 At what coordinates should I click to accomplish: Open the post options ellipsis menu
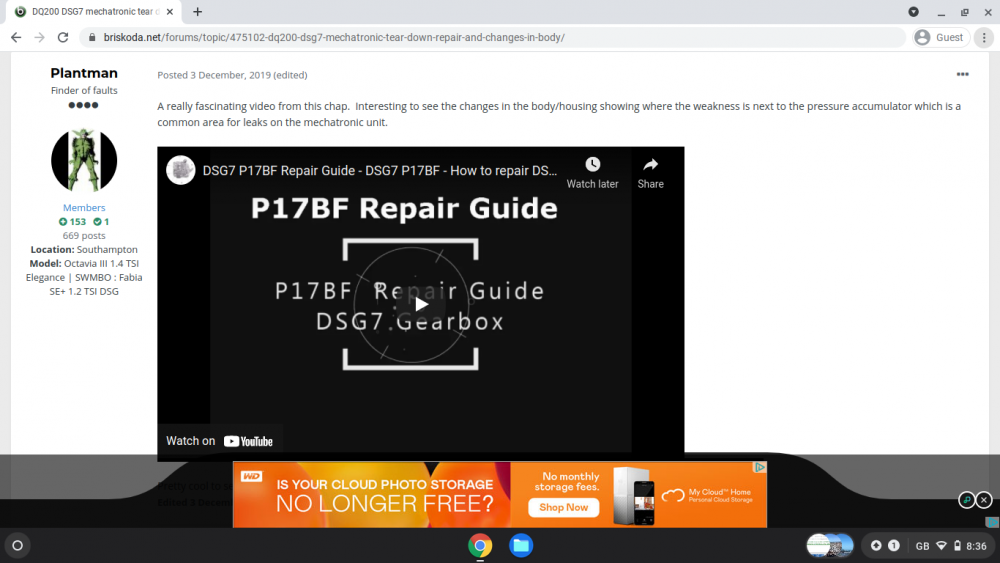click(962, 75)
